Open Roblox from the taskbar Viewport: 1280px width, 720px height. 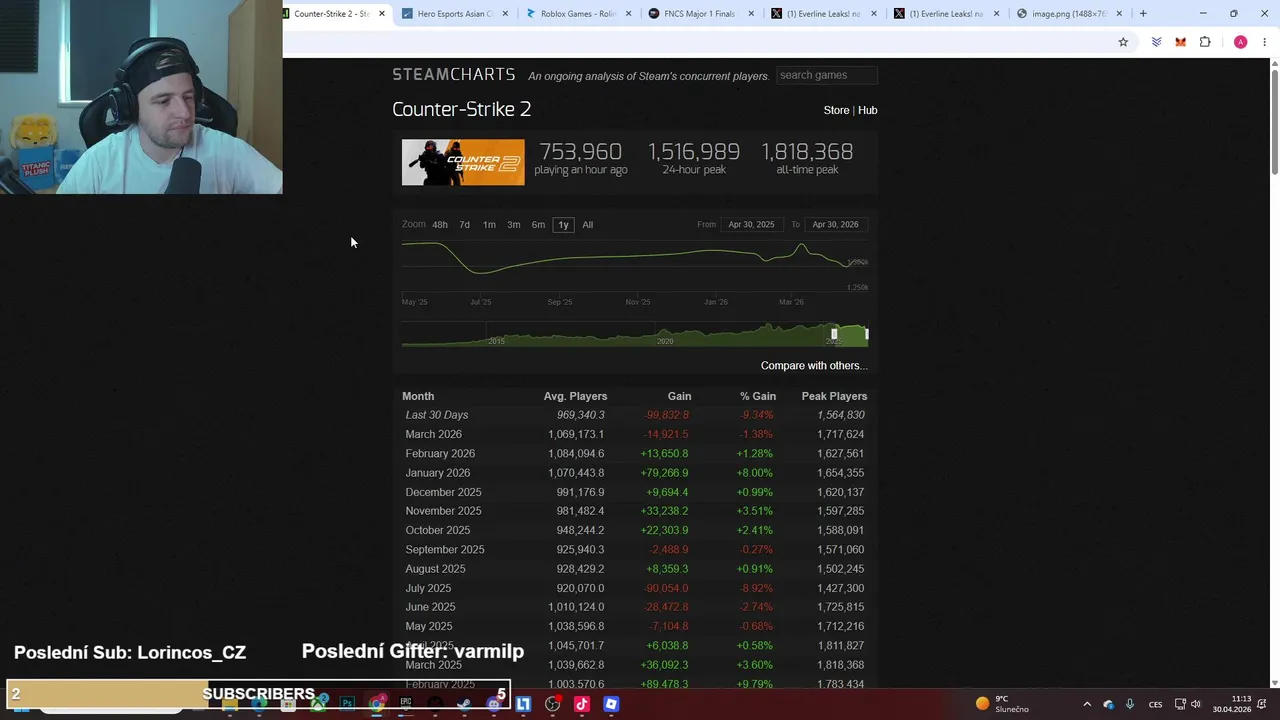611,704
